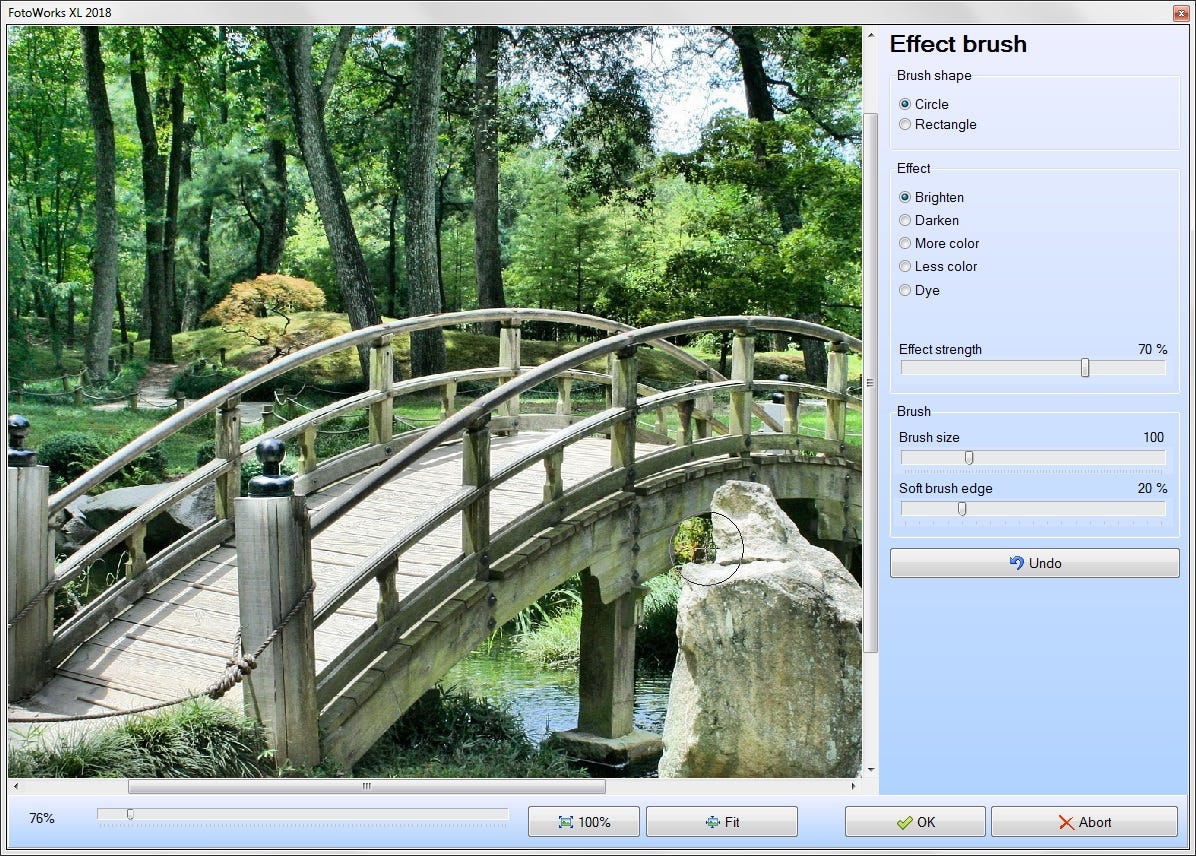The height and width of the screenshot is (856, 1196).
Task: Confirm changes with OK button
Action: click(x=915, y=822)
